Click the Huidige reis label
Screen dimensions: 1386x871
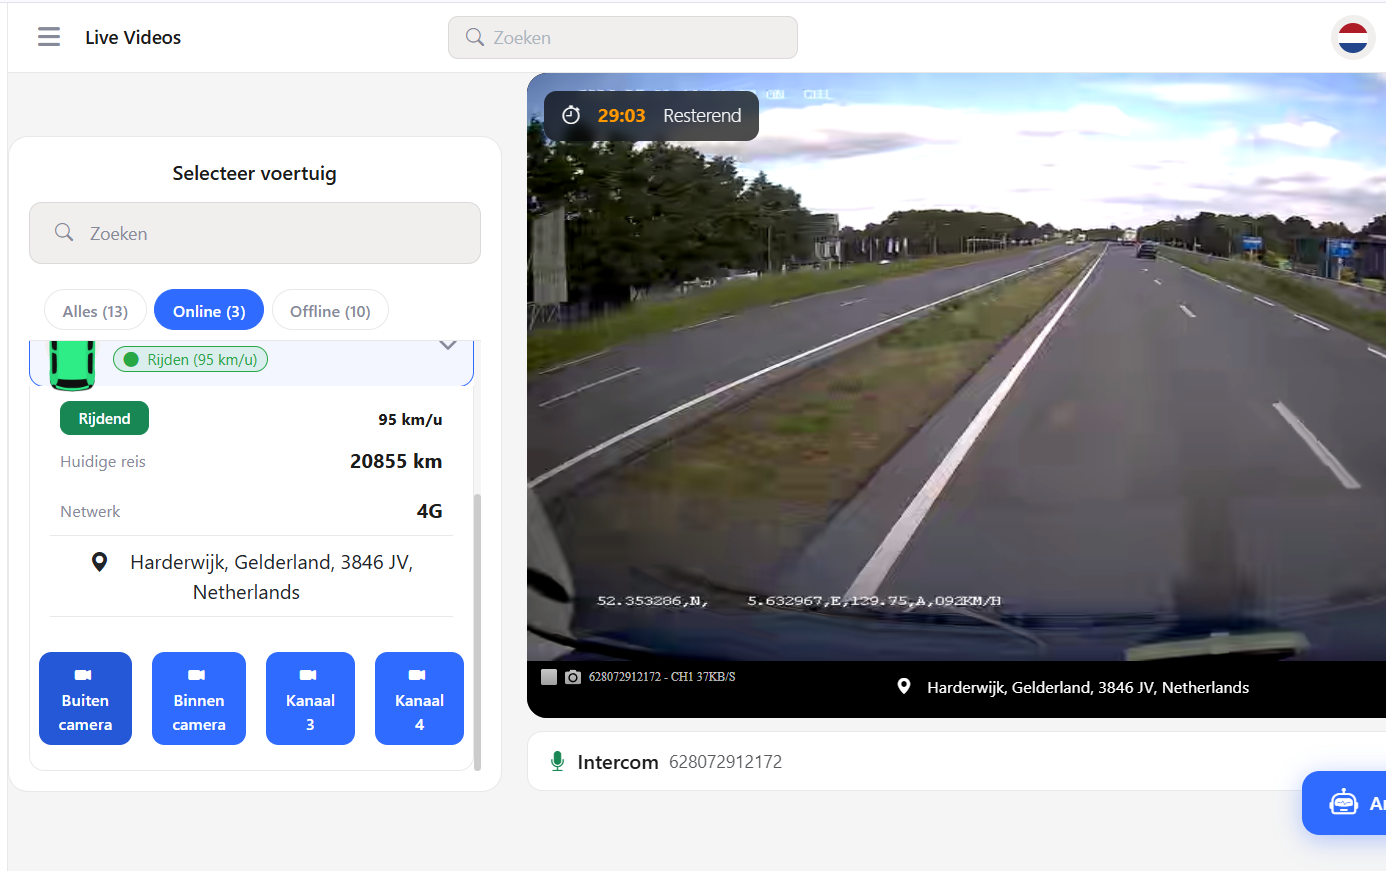(103, 461)
